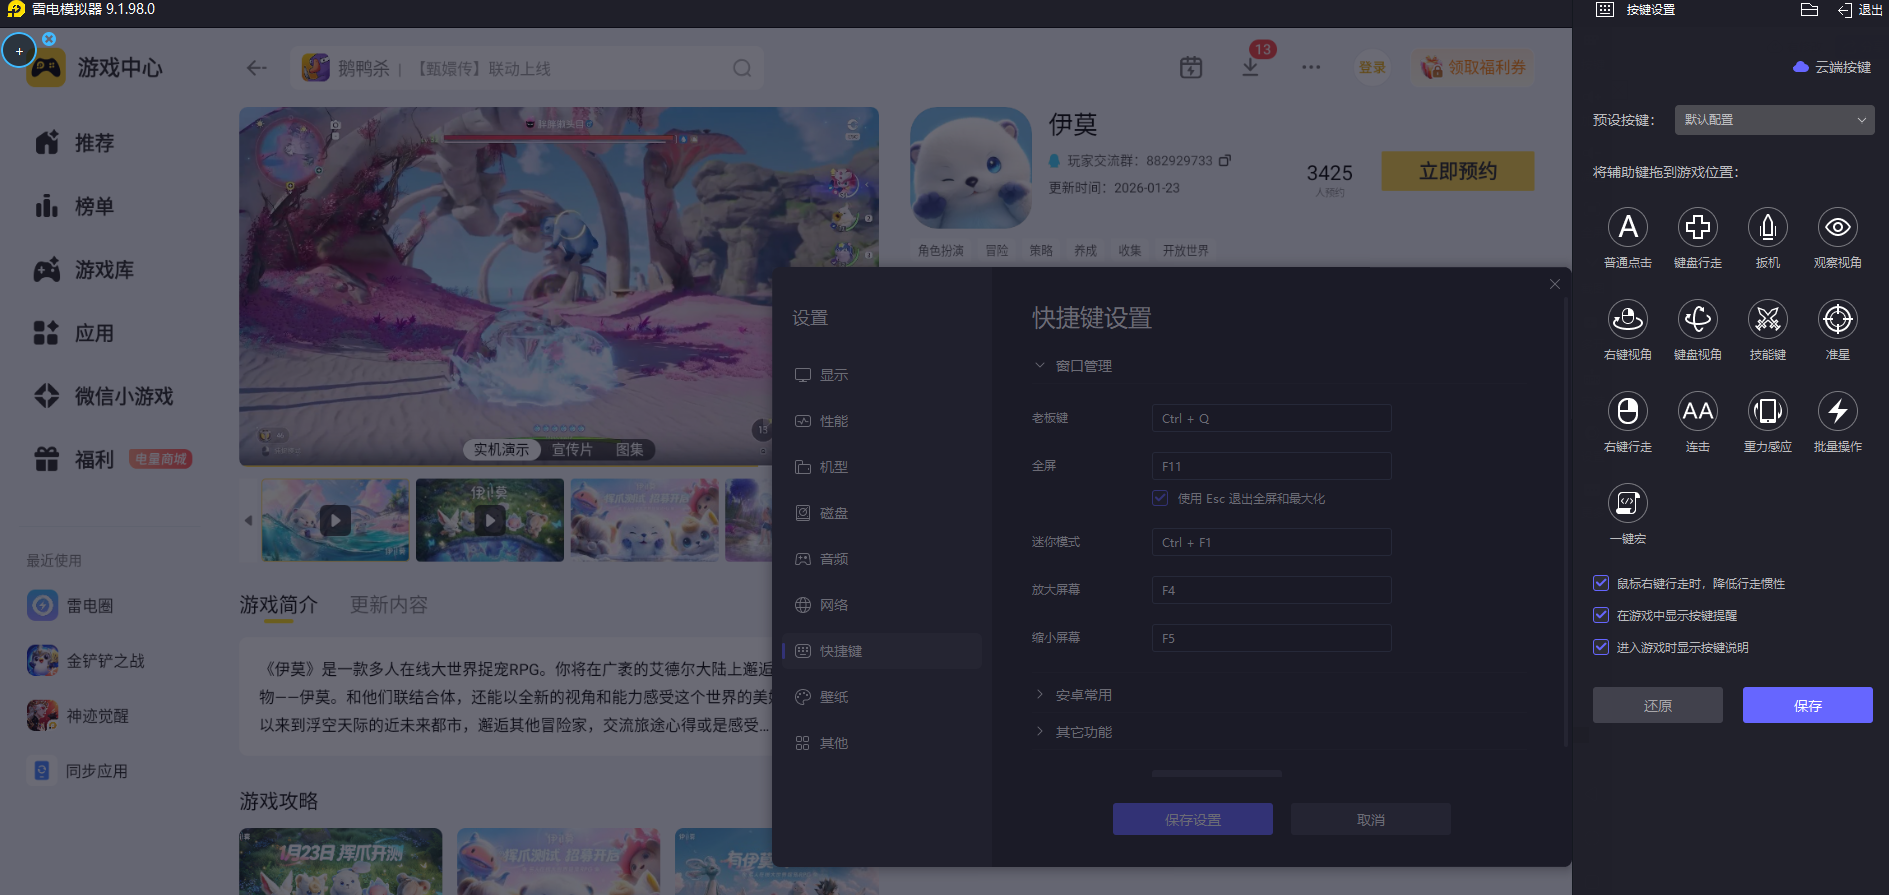
Task: Open 金铲铲之战 from recently used
Action: point(86,660)
